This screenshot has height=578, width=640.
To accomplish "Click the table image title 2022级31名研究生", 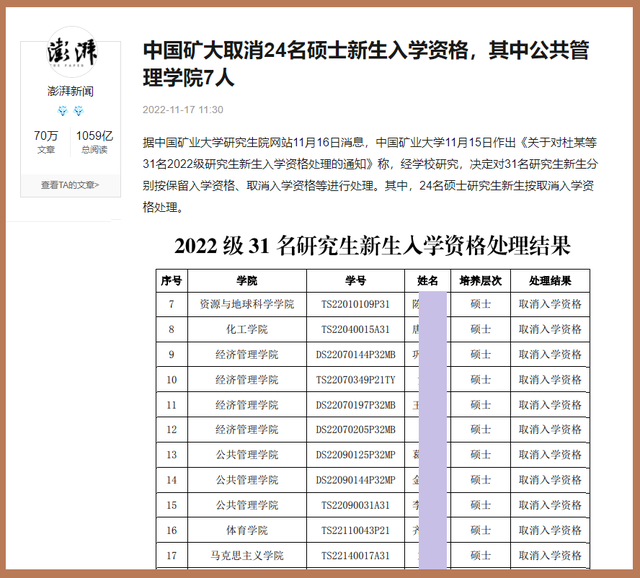I will [x=372, y=246].
